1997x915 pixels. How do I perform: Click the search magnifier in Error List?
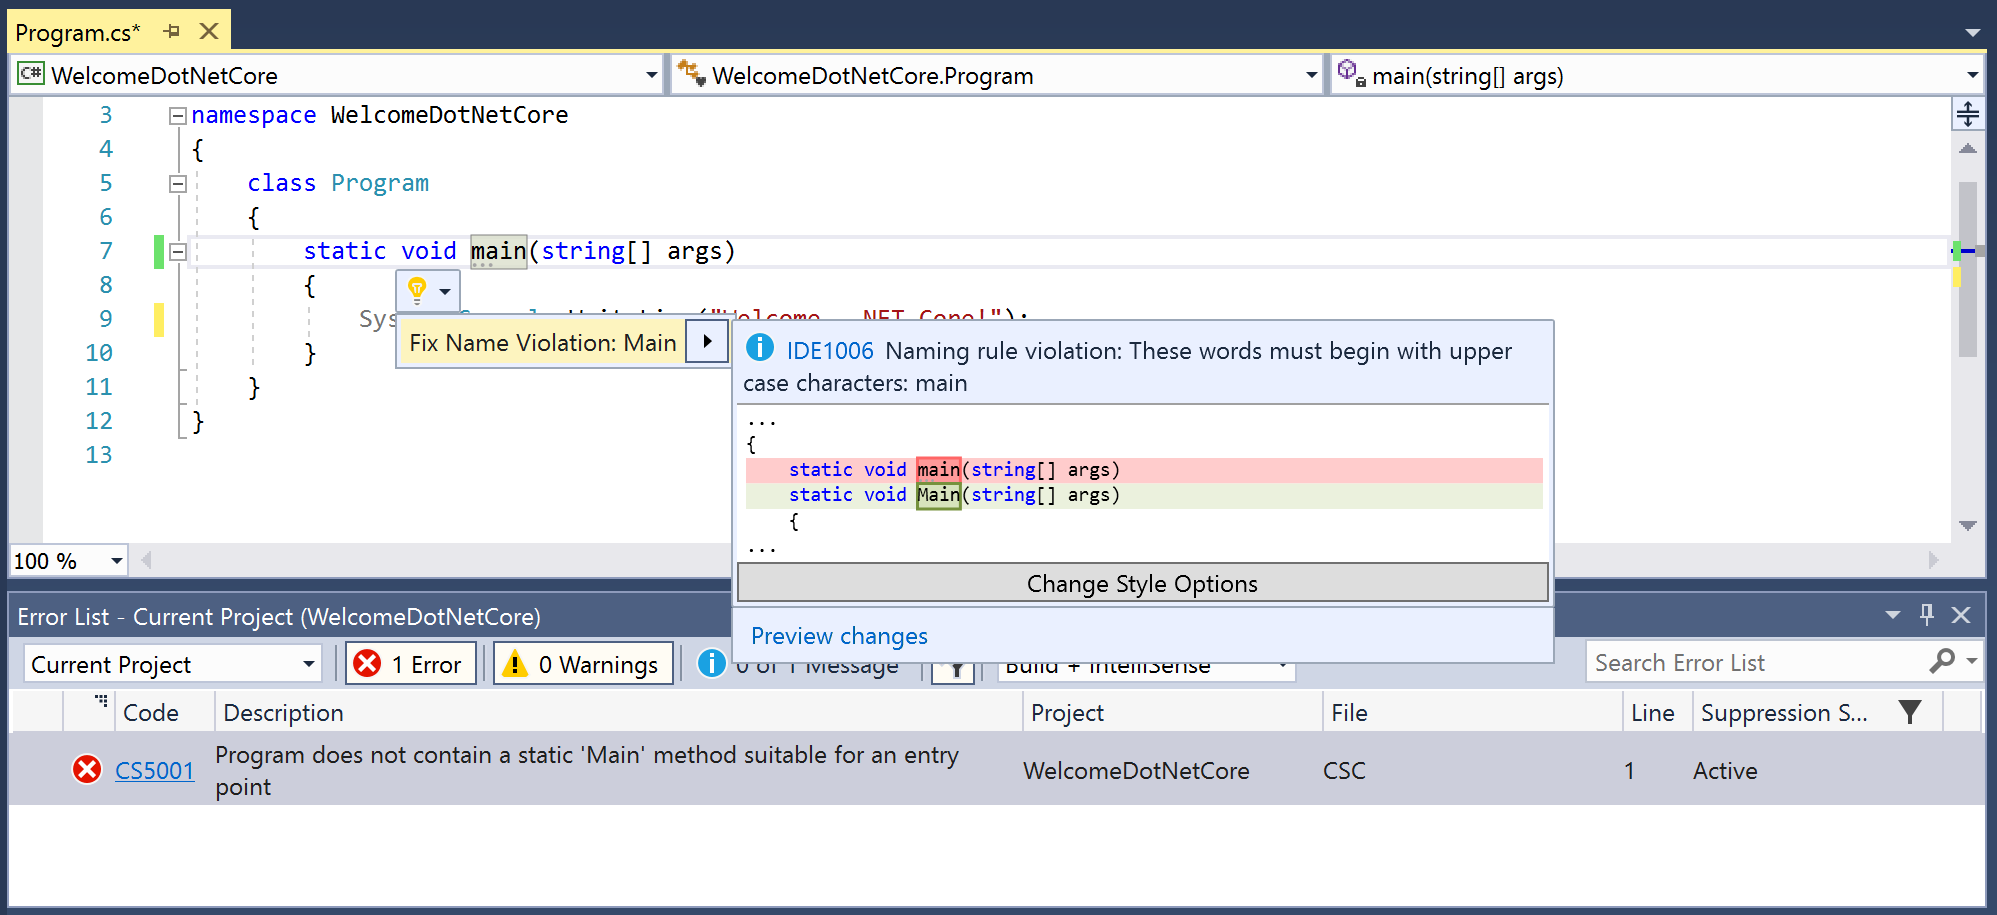click(x=1941, y=661)
